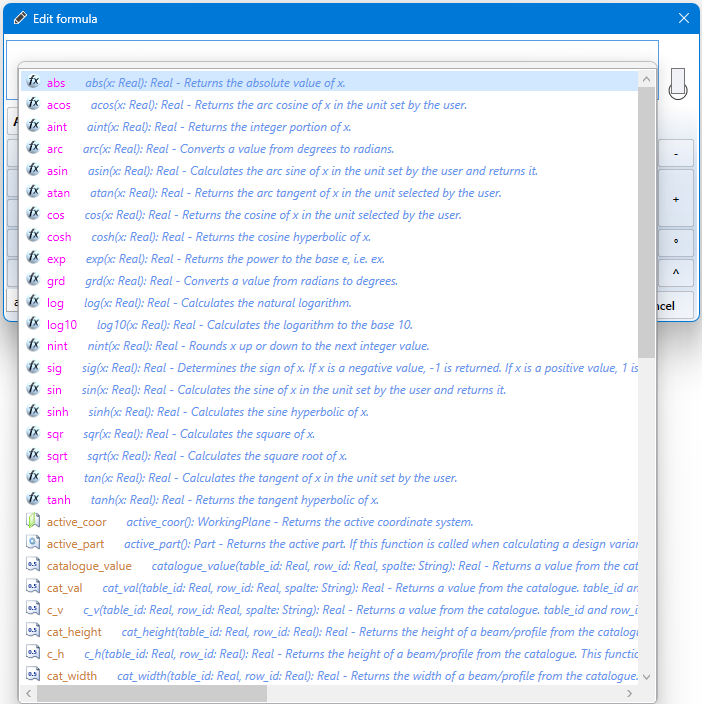The height and width of the screenshot is (704, 702).
Task: Click the icon right of formula field
Action: (678, 83)
